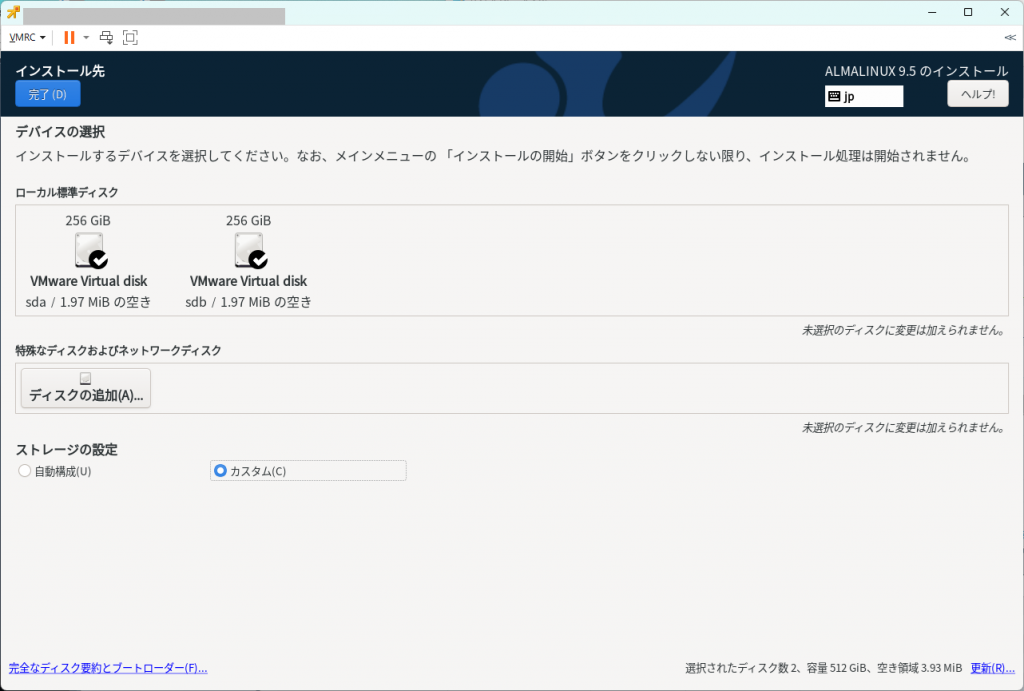
Task: Click the ローカル標準ディスク heading
Action: click(x=67, y=193)
